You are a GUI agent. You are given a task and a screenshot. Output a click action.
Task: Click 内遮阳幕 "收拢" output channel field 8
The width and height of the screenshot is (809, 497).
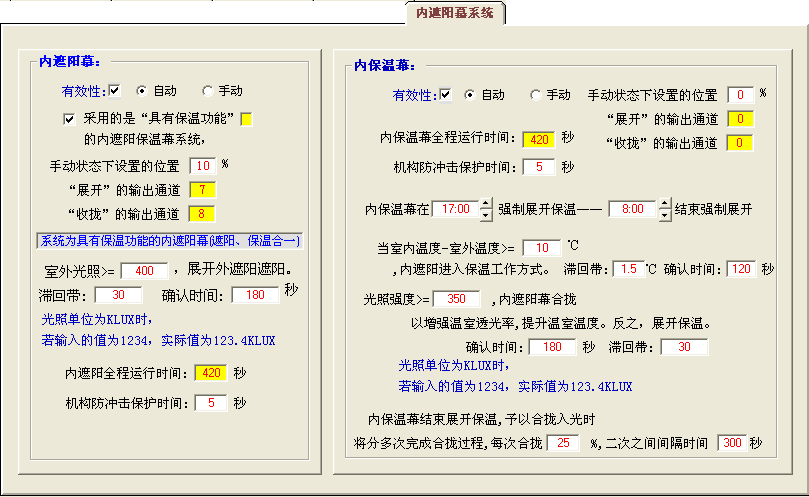[201, 213]
